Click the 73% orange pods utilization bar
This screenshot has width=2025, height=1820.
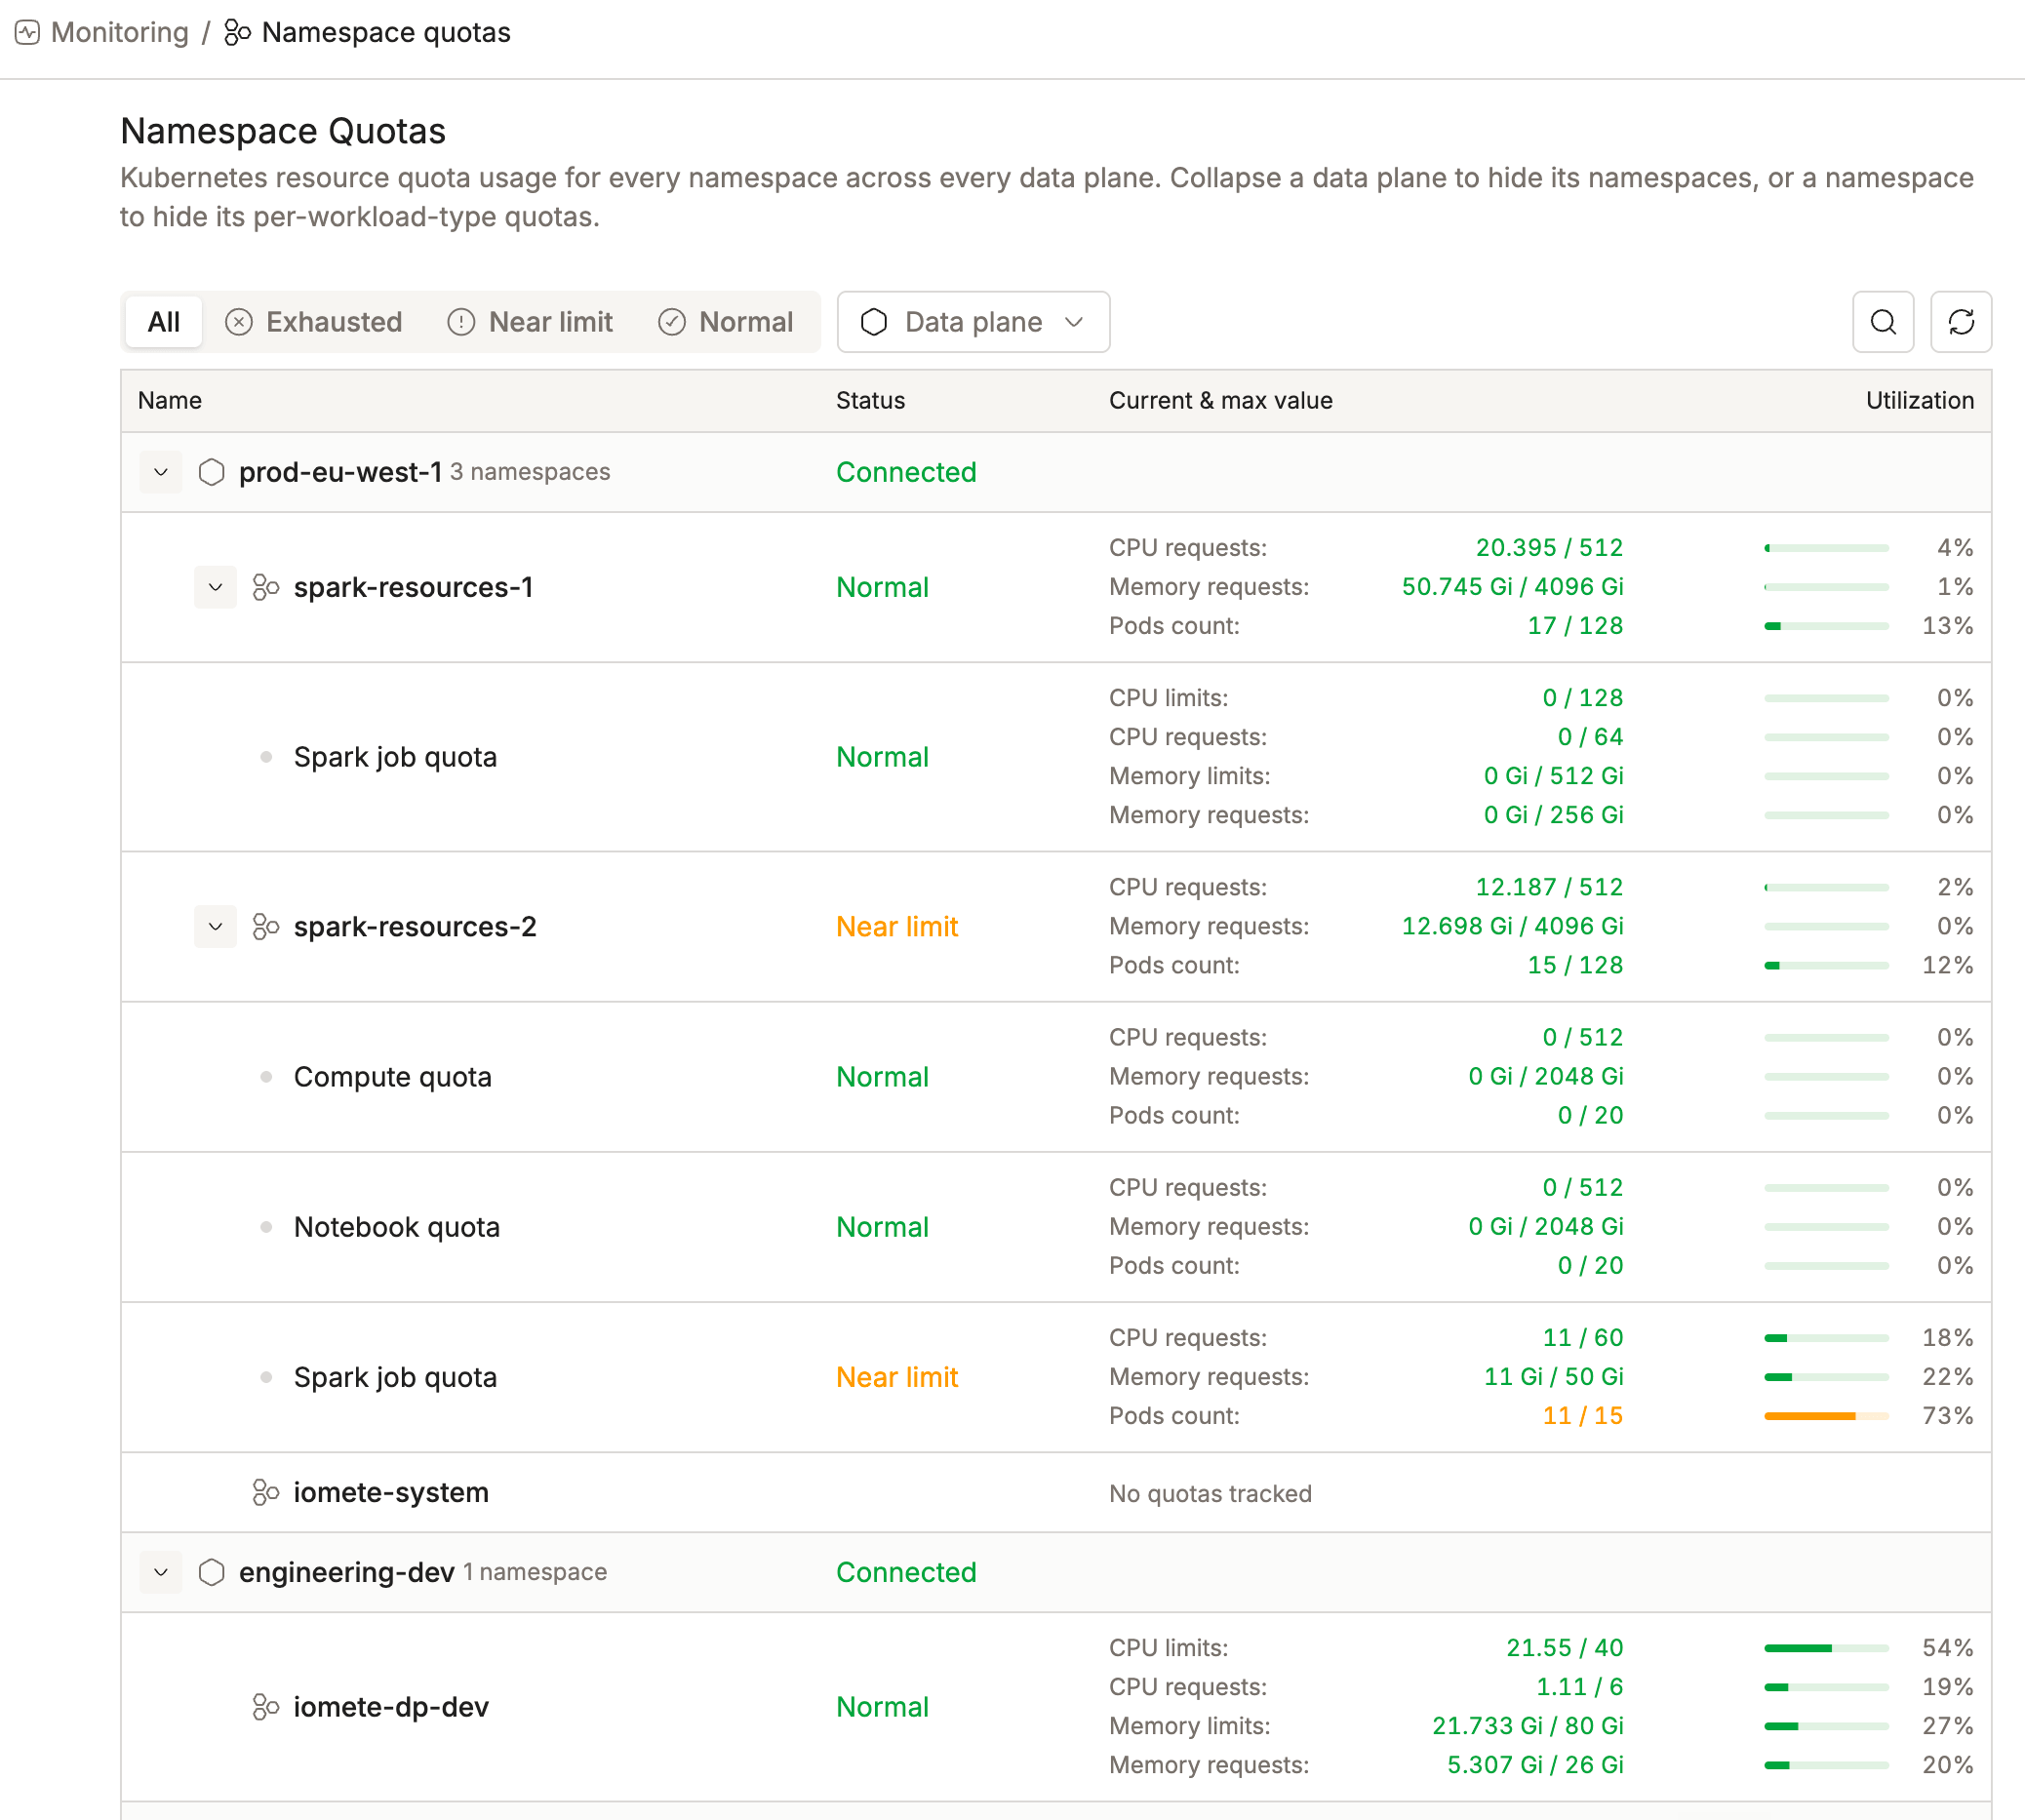point(1826,1416)
